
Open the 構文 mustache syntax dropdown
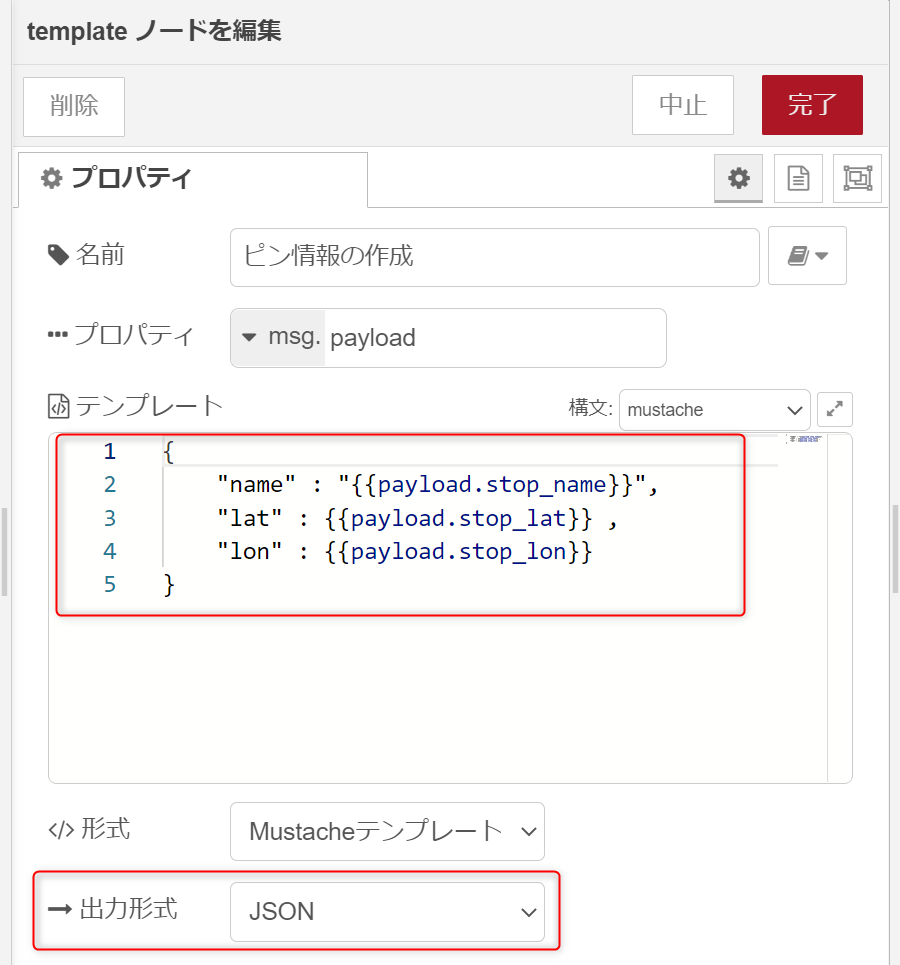coord(715,410)
